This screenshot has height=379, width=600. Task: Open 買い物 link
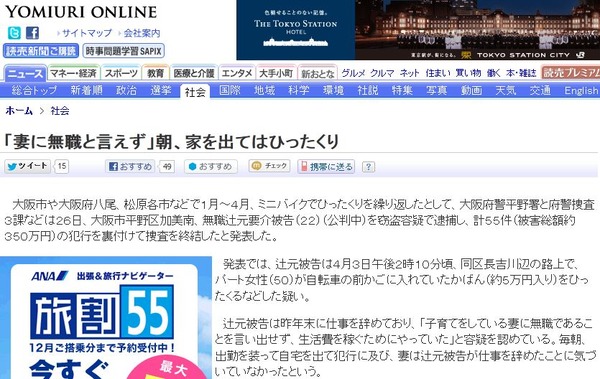(x=468, y=73)
